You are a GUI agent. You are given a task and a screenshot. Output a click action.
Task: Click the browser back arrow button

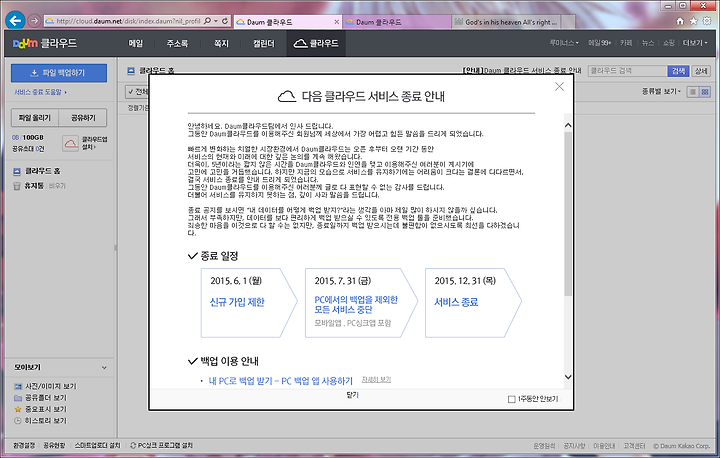[x=15, y=21]
